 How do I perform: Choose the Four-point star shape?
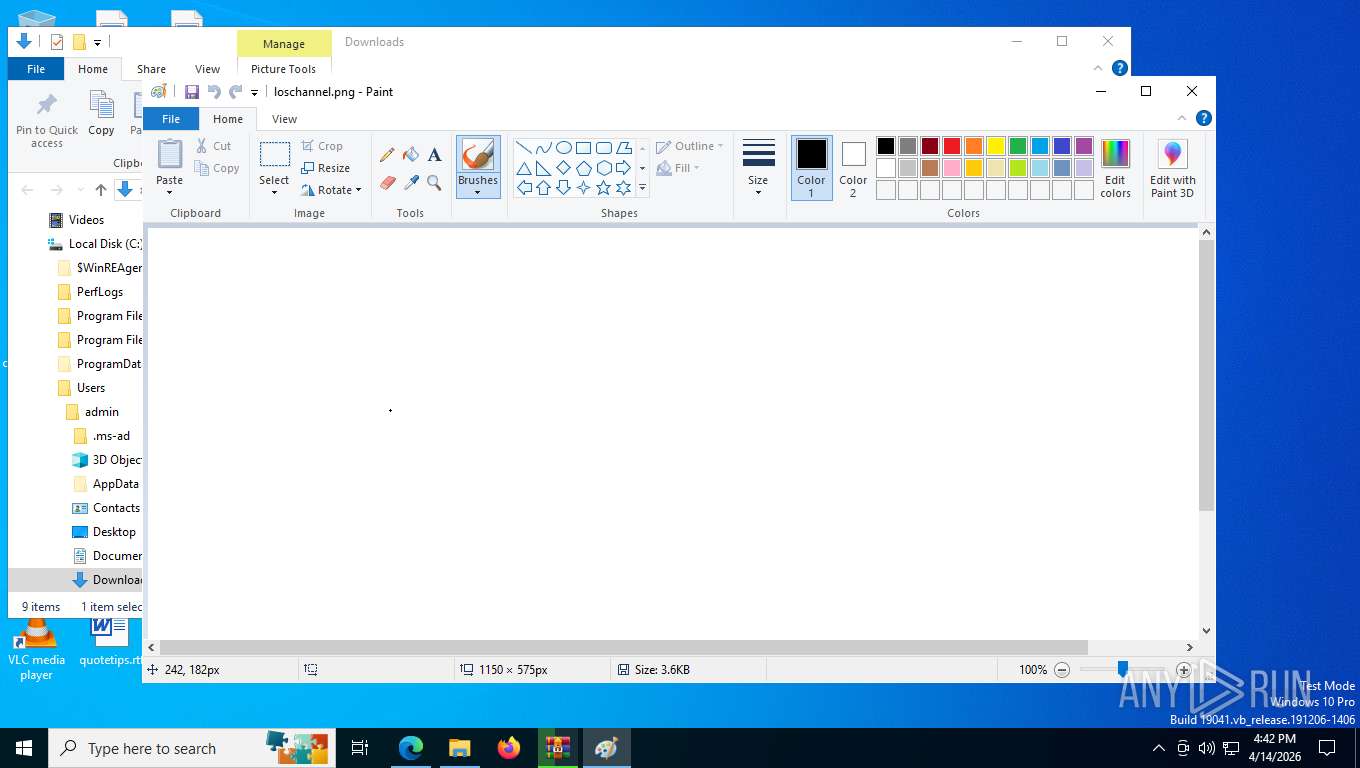pos(584,187)
